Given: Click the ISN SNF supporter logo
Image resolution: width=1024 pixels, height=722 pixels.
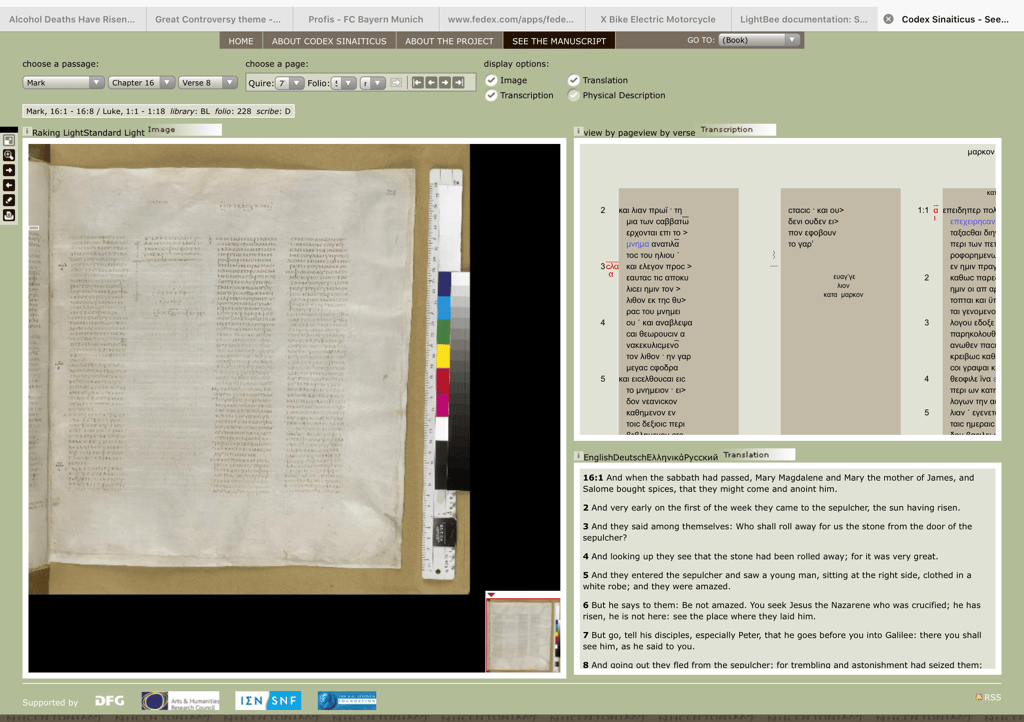Looking at the screenshot, I should (268, 700).
